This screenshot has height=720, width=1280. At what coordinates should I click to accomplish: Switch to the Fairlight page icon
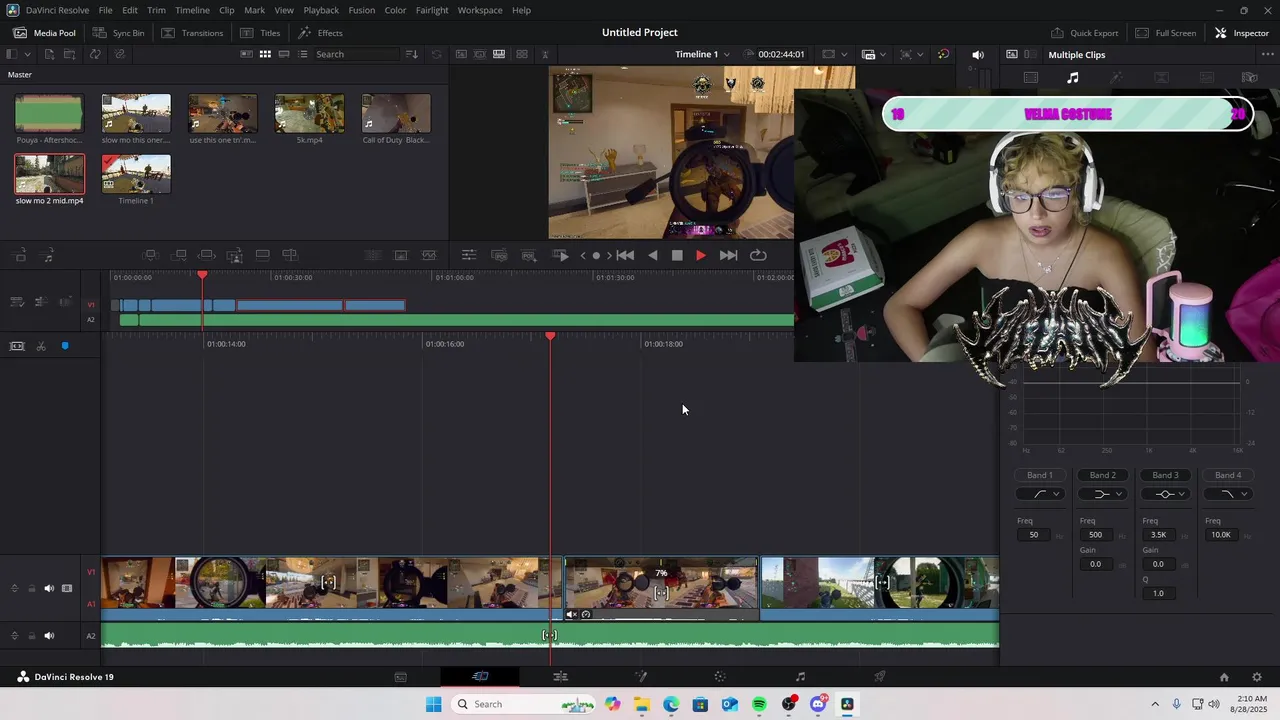(800, 677)
